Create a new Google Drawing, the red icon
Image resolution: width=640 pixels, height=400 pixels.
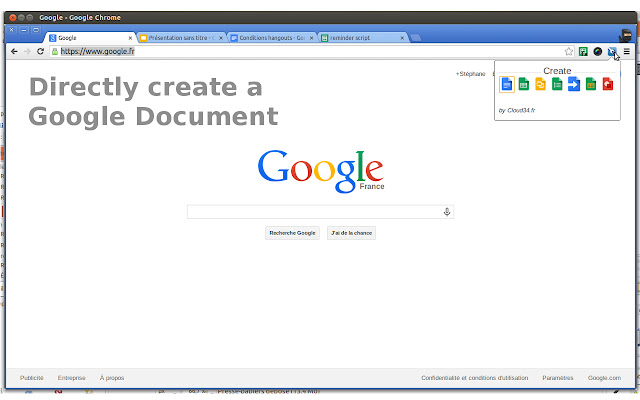pos(608,84)
